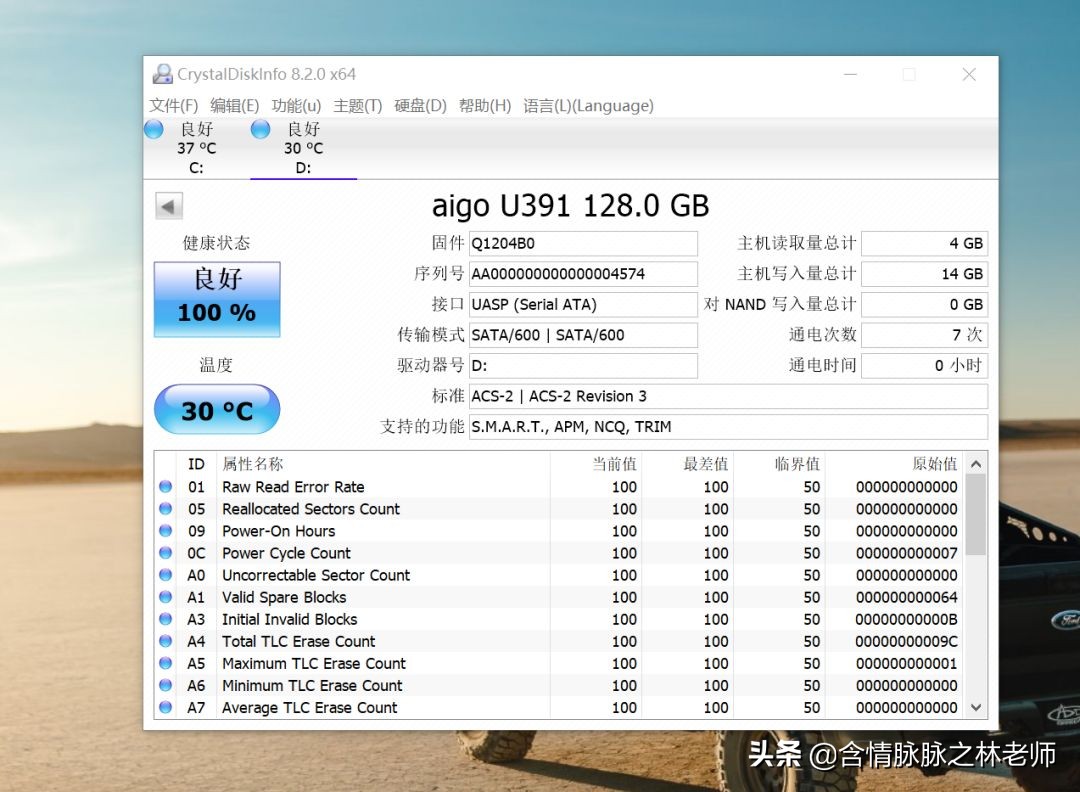Select the 序列号 serial number field
This screenshot has height=792, width=1080.
click(x=583, y=274)
